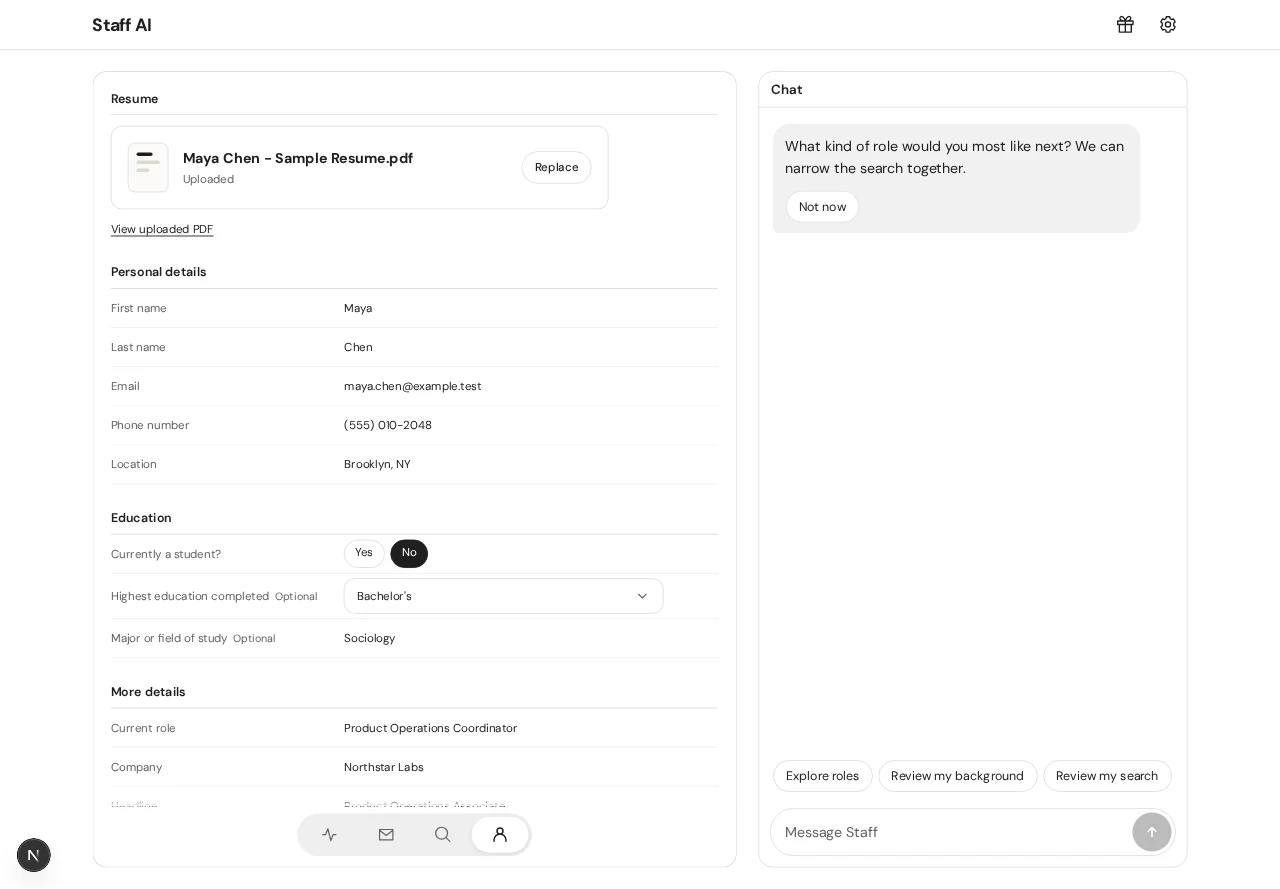Click the Staff AI title
This screenshot has height=889, width=1280.
click(122, 25)
